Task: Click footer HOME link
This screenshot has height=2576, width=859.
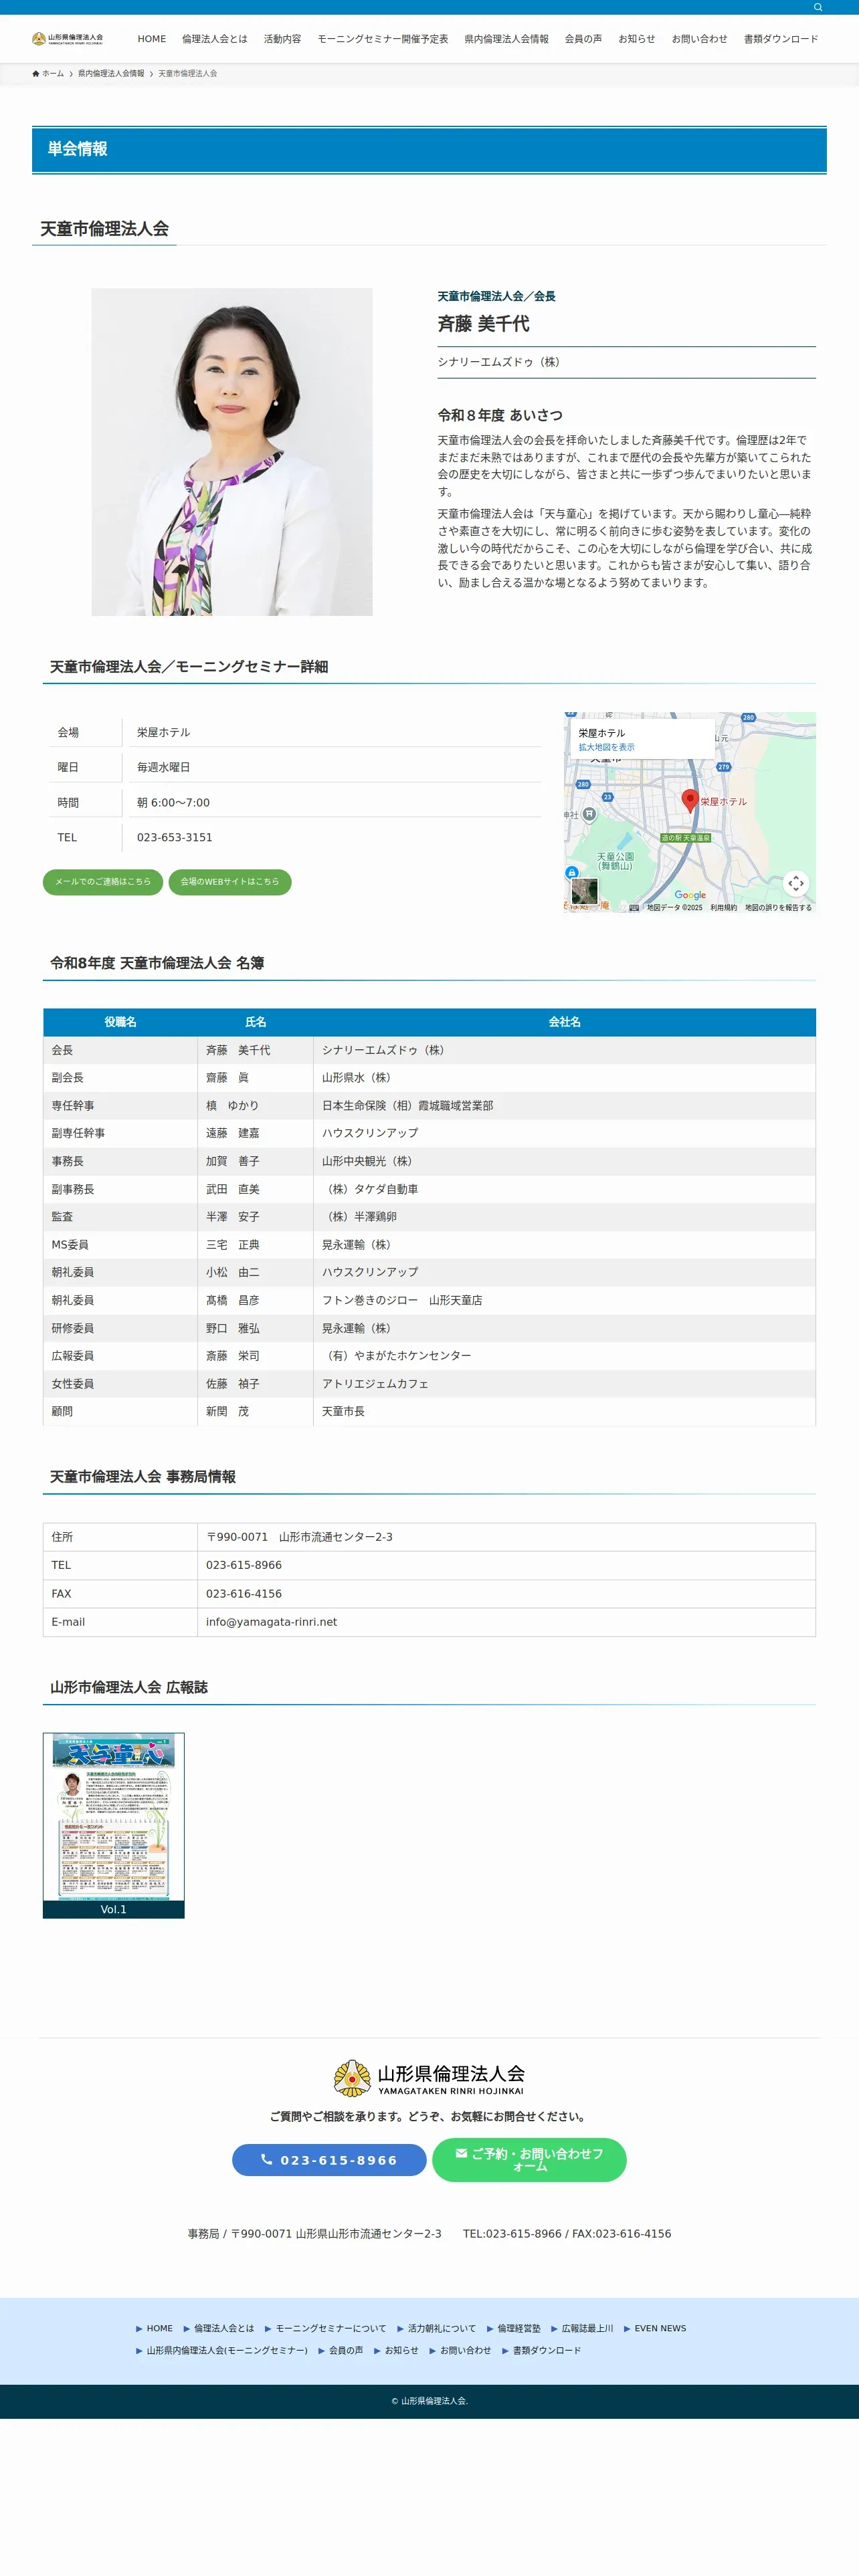Action: 160,2328
